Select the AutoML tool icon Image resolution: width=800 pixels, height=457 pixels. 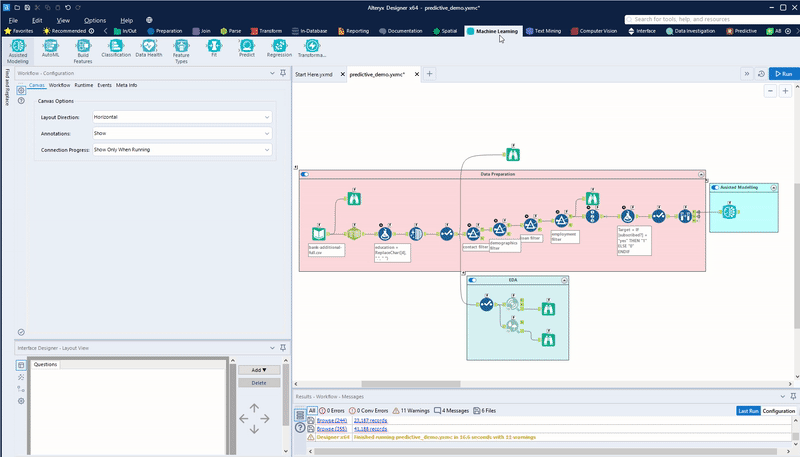pos(51,46)
